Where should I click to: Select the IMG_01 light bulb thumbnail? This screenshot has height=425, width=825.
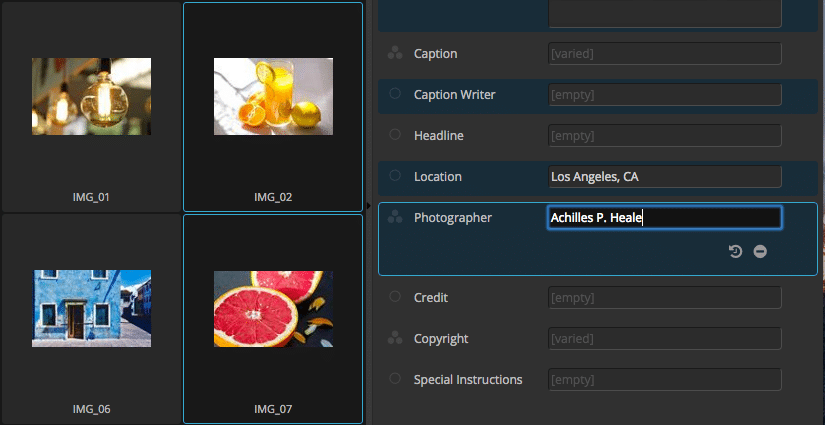(x=91, y=97)
